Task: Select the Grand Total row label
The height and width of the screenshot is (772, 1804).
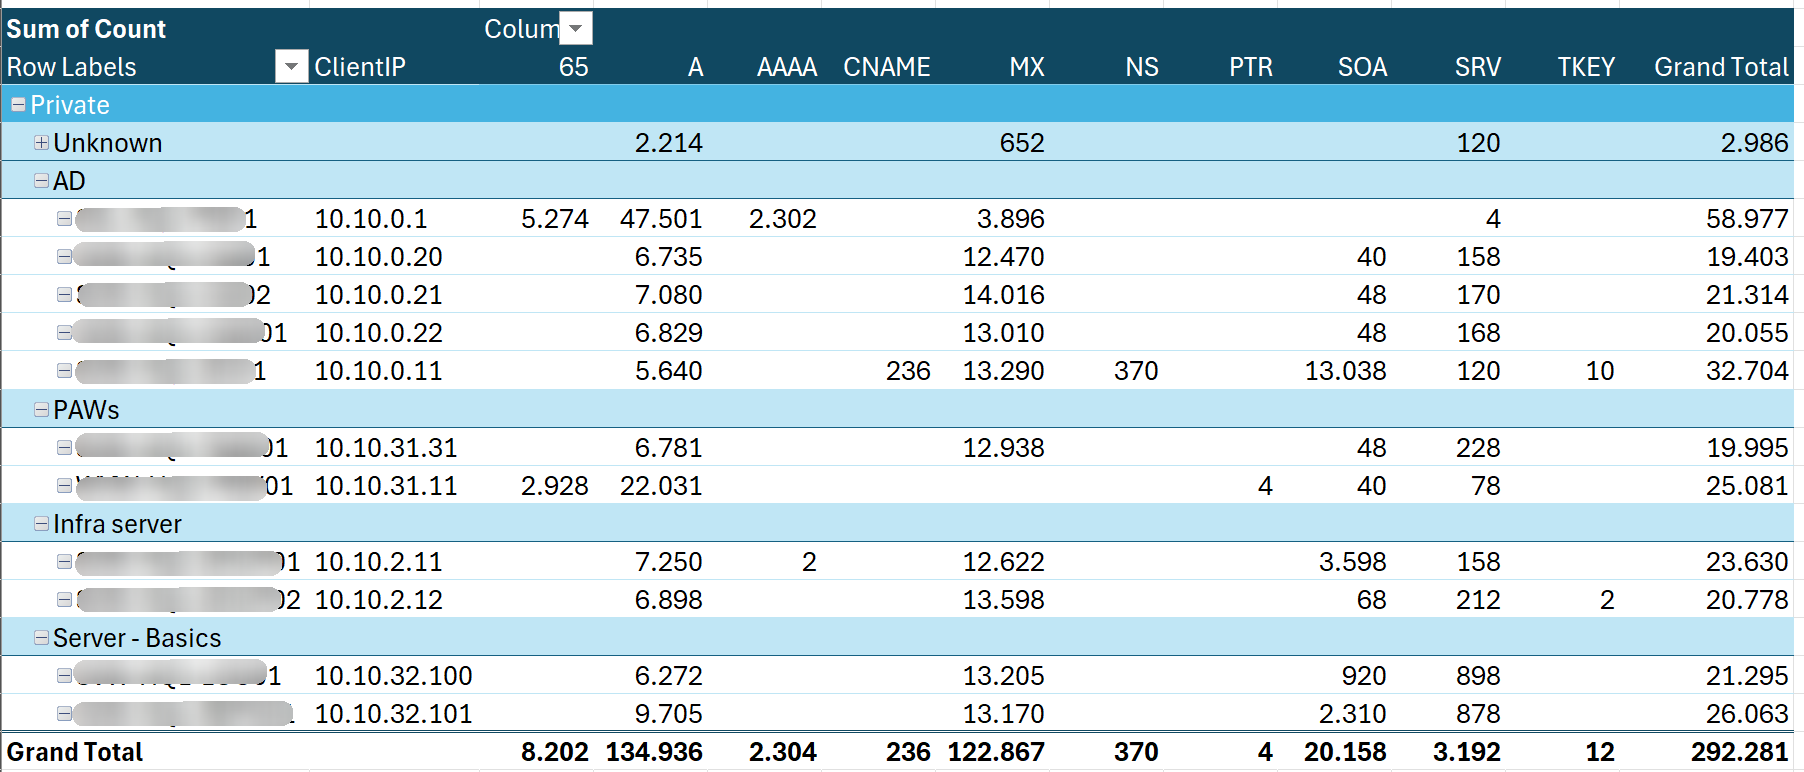Action: click(75, 752)
